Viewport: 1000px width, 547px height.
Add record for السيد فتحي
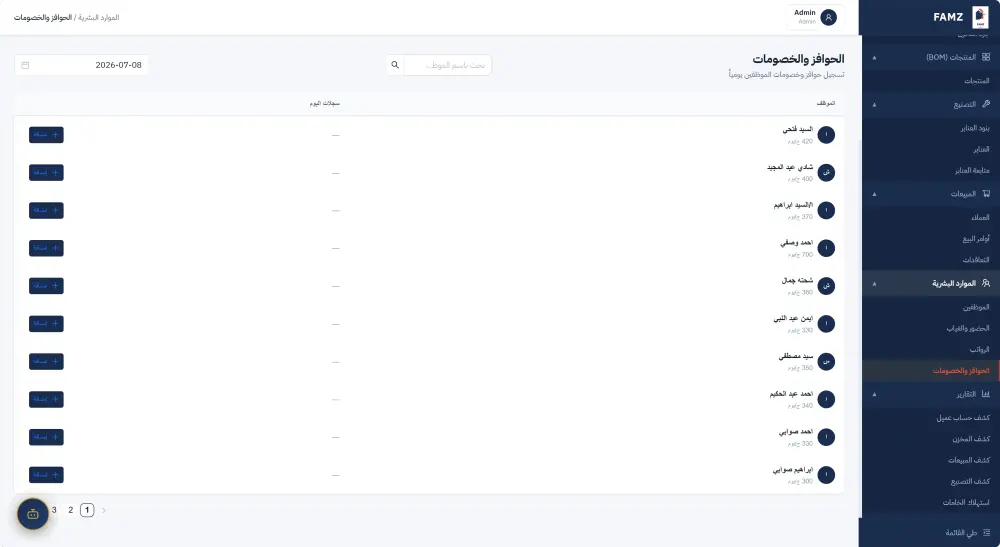46,135
